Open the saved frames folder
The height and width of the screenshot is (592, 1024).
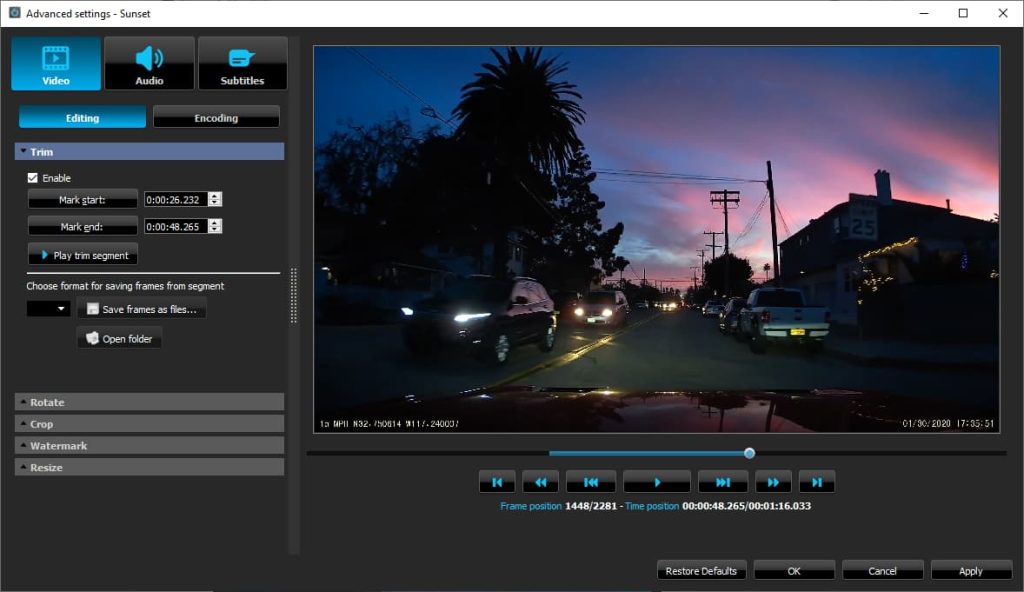118,337
